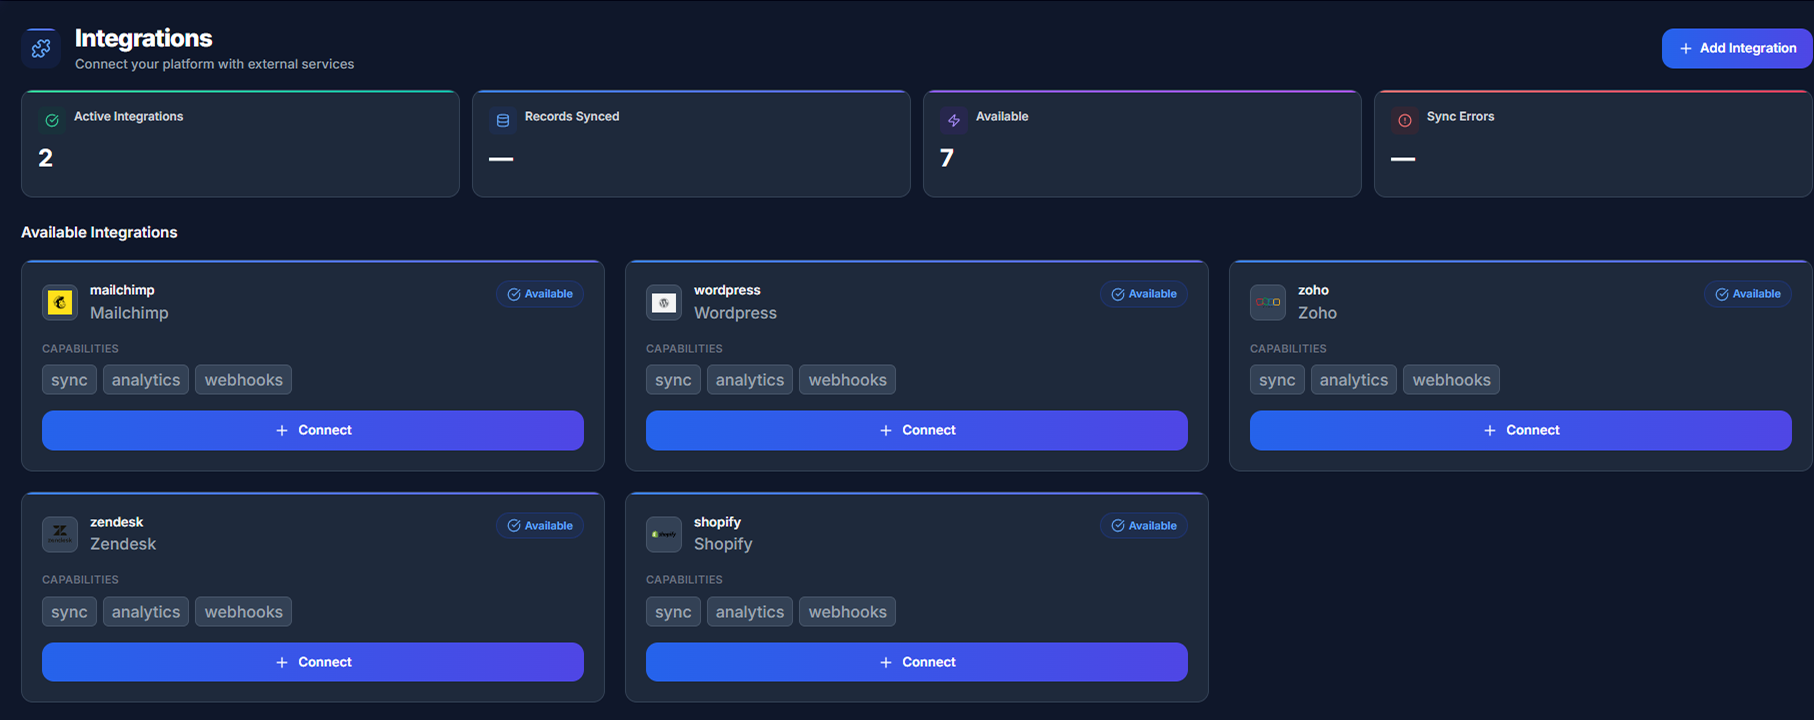Click the Available badge on Mailchimp card
This screenshot has height=720, width=1814.
(x=540, y=294)
